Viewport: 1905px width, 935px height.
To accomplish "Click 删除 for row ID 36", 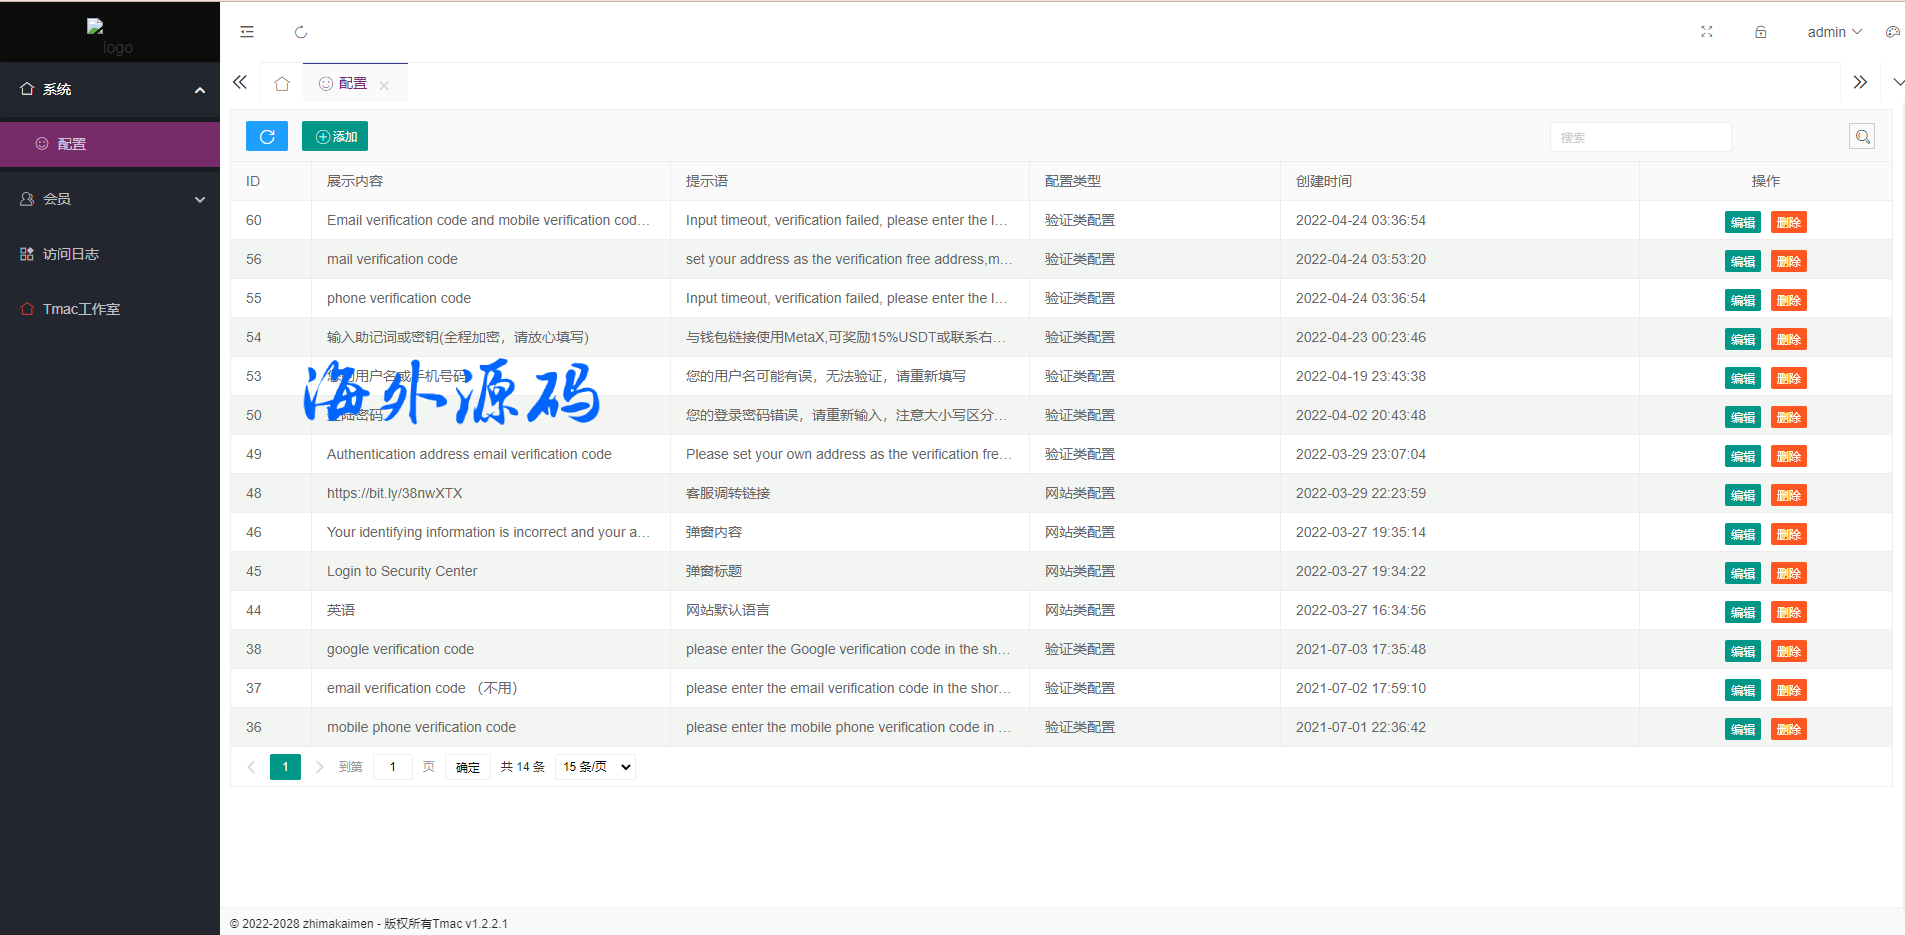I will pyautogui.click(x=1788, y=729).
